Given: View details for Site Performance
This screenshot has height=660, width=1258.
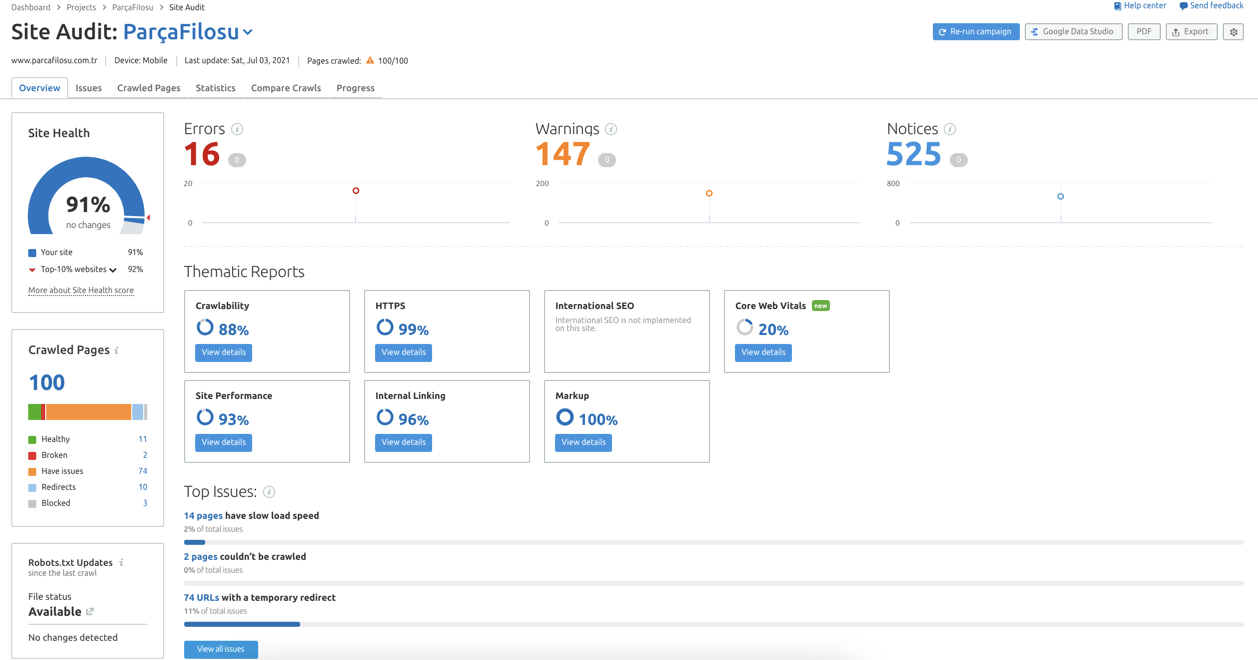Looking at the screenshot, I should 224,443.
